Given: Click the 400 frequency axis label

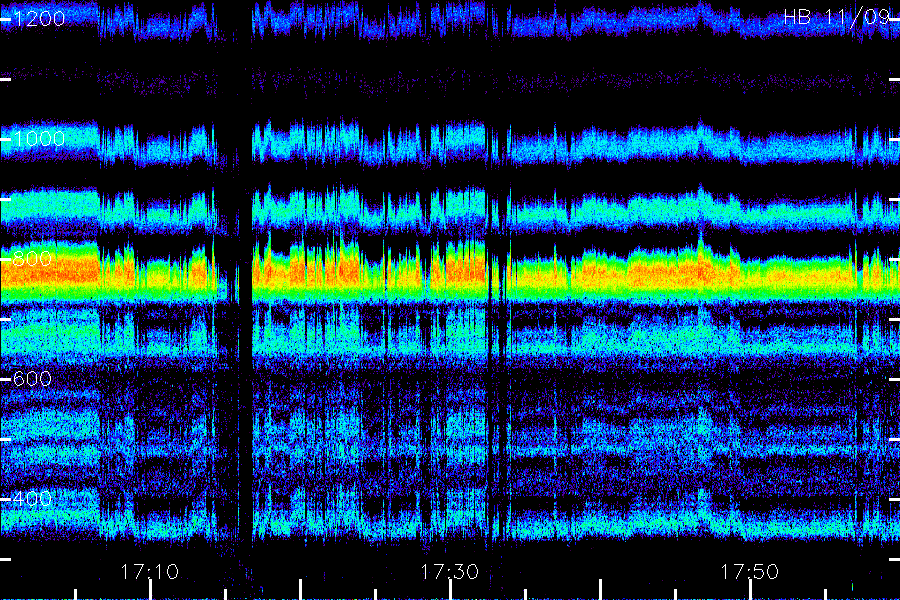Looking at the screenshot, I should (33, 498).
